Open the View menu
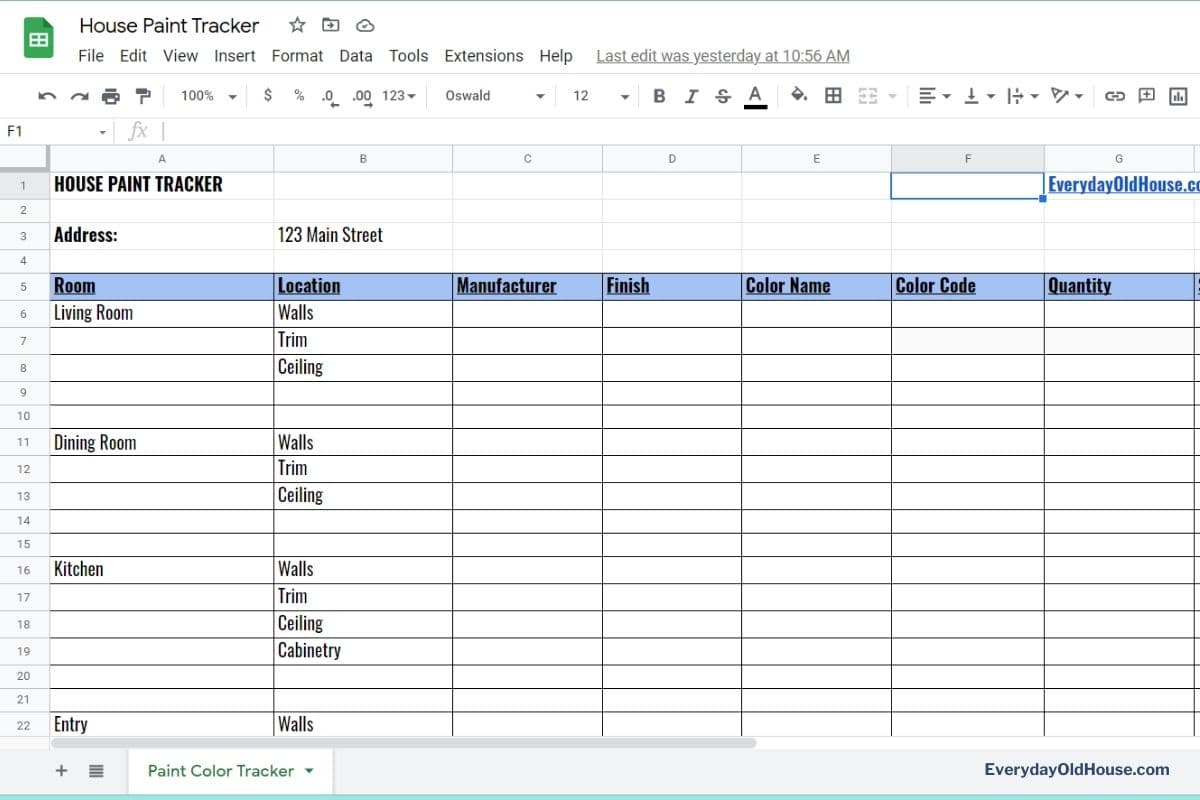Screen dimensions: 1200x800 pyautogui.click(x=180, y=56)
